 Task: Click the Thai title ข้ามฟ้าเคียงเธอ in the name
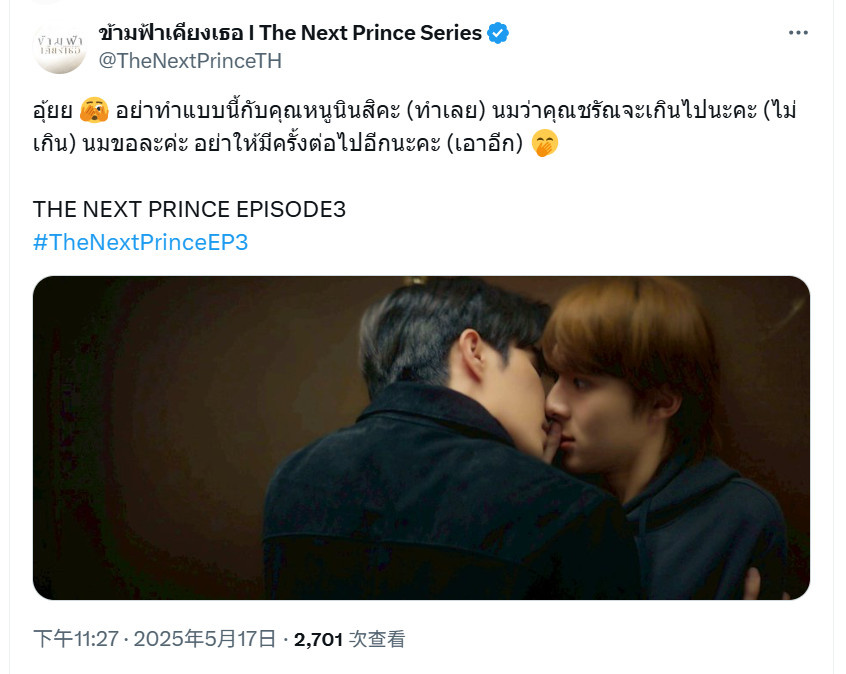coord(170,33)
